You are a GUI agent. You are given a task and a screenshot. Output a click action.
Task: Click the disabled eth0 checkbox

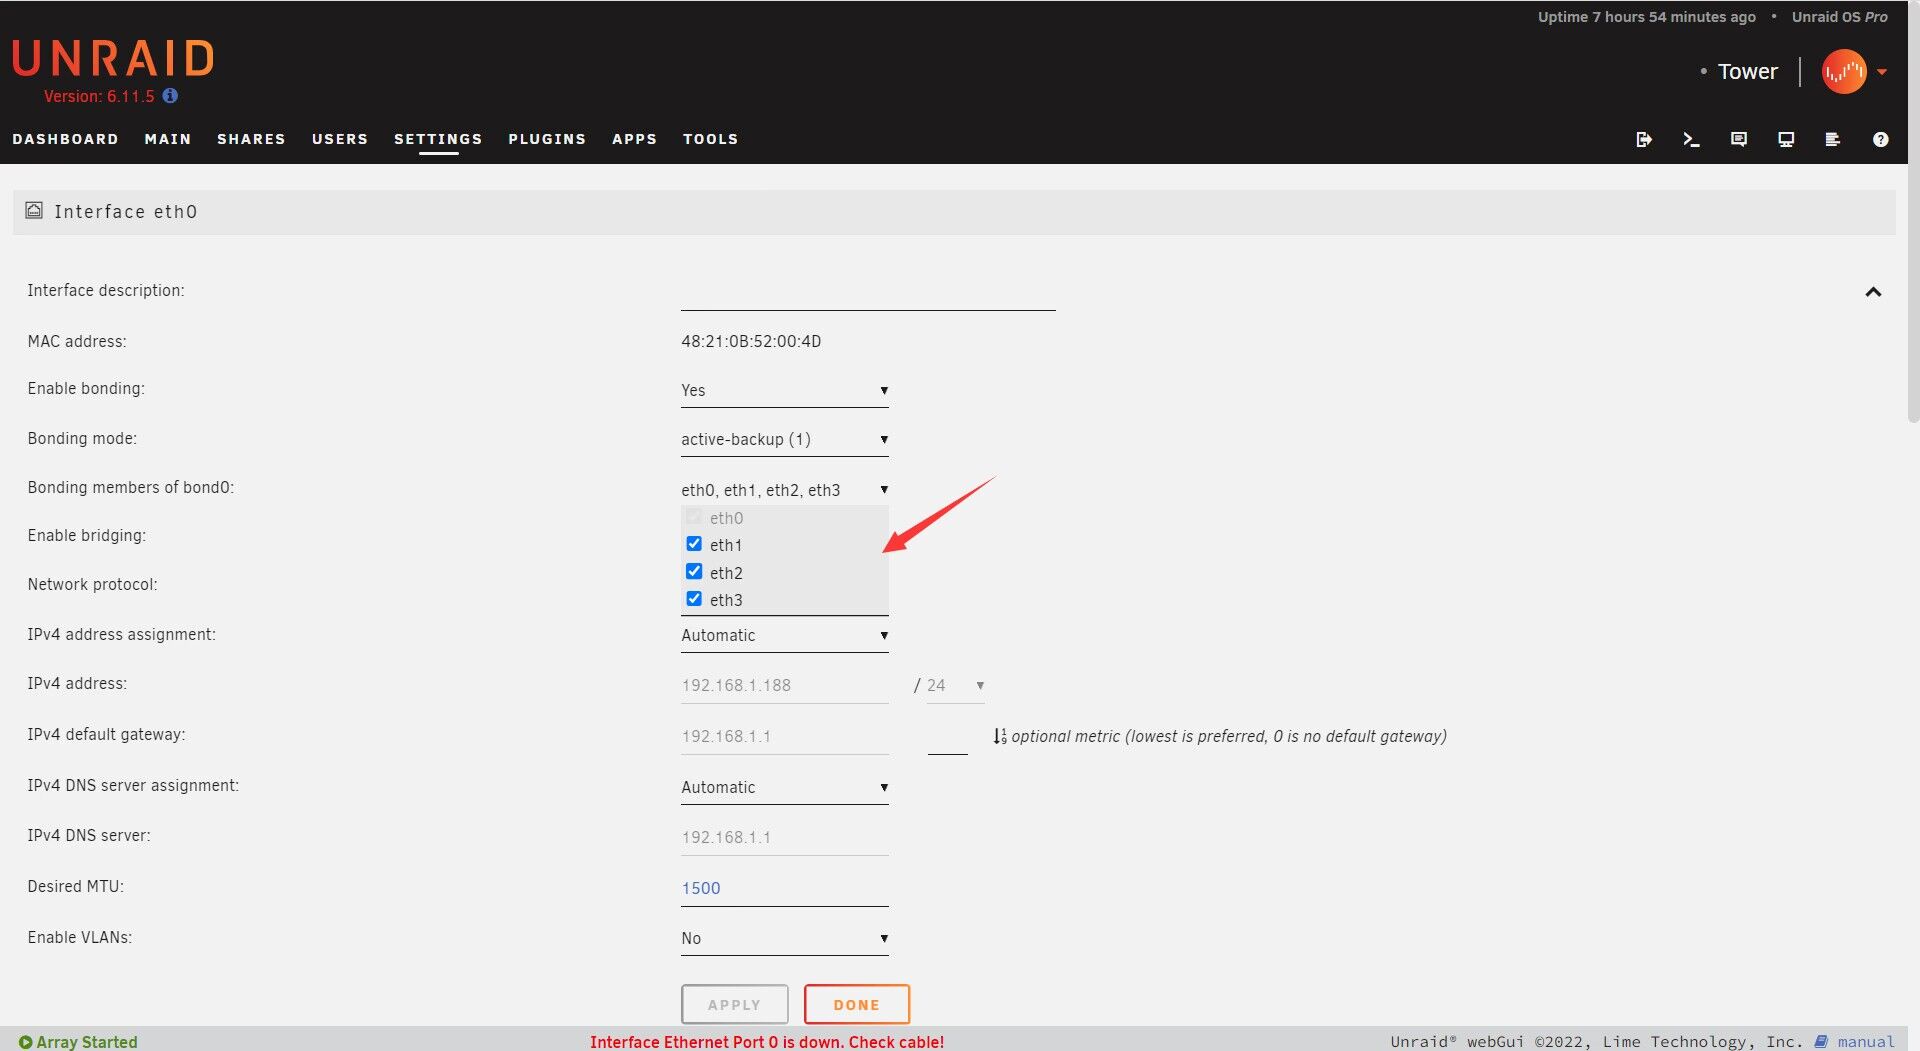[694, 517]
